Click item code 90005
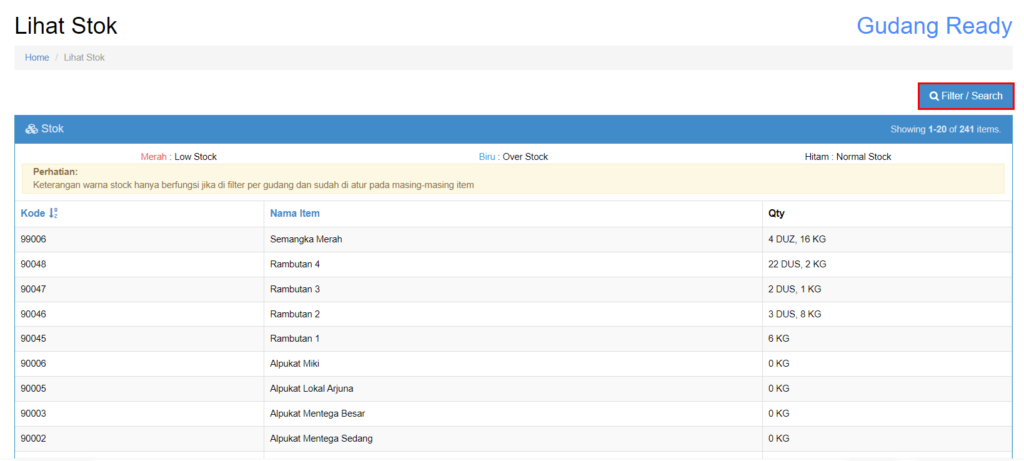This screenshot has height=461, width=1024. pos(34,388)
